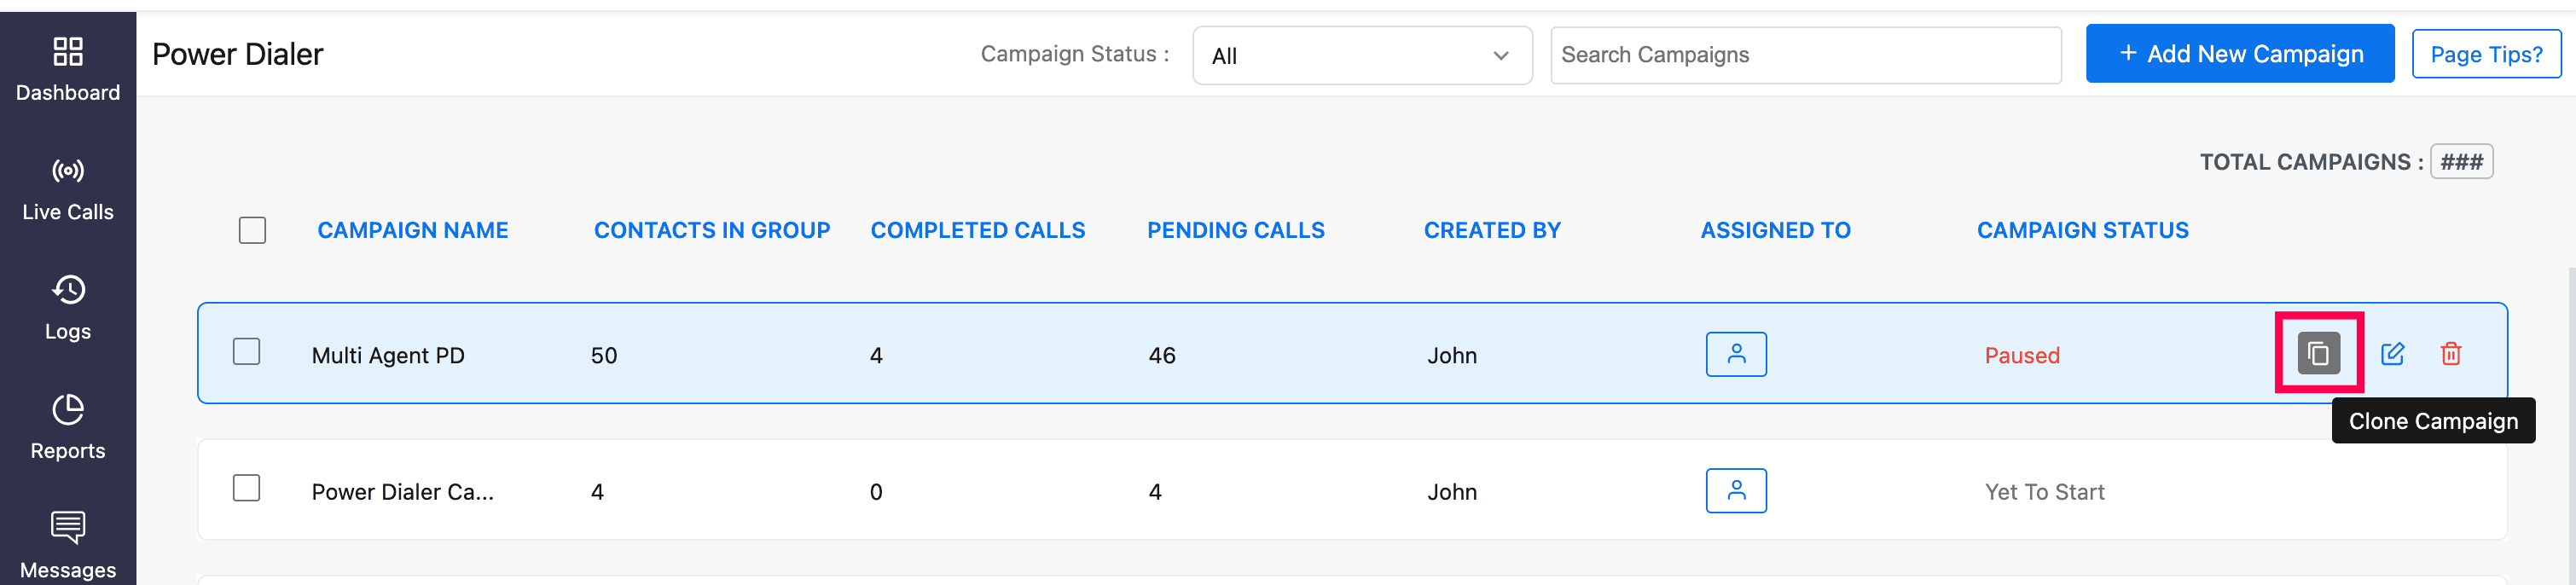Go to Dashboard in sidebar

tap(68, 69)
